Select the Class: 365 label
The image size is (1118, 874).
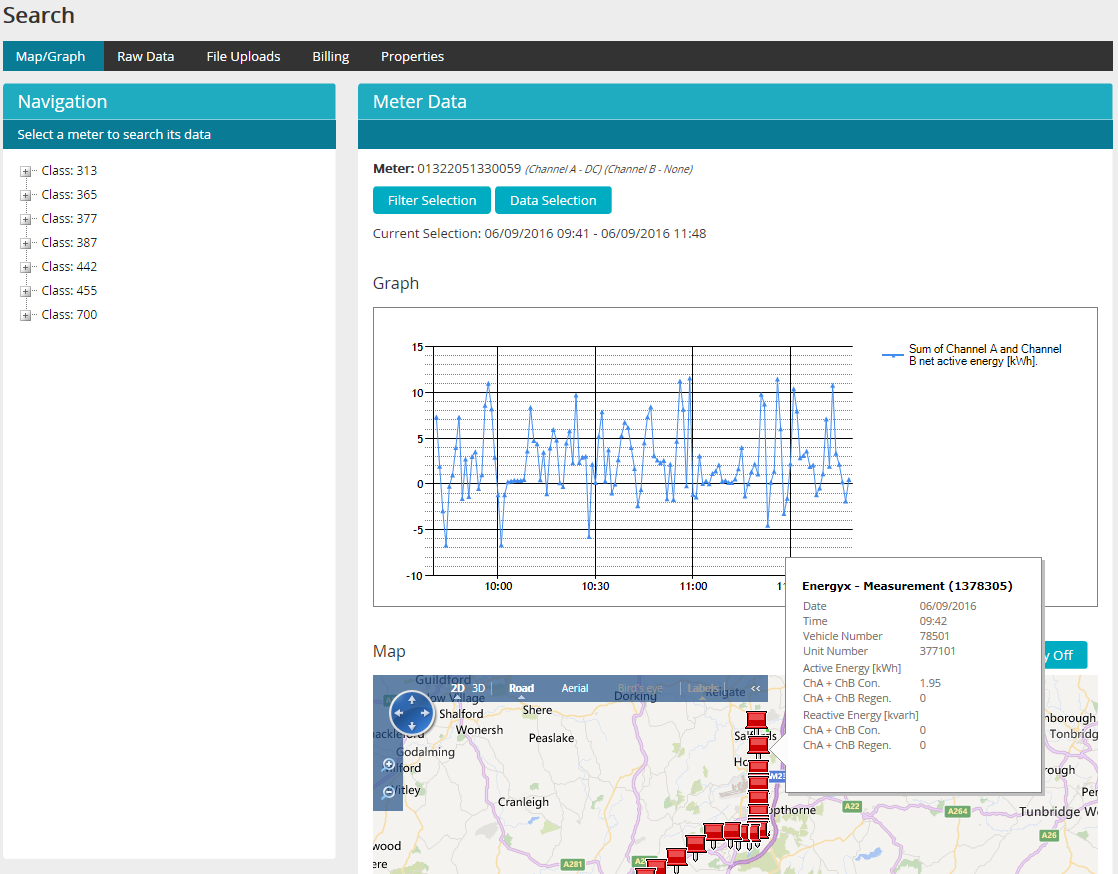(x=69, y=195)
